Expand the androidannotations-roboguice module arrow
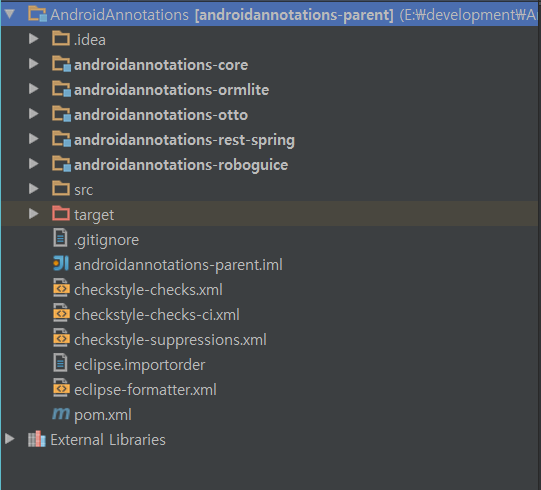 point(33,164)
